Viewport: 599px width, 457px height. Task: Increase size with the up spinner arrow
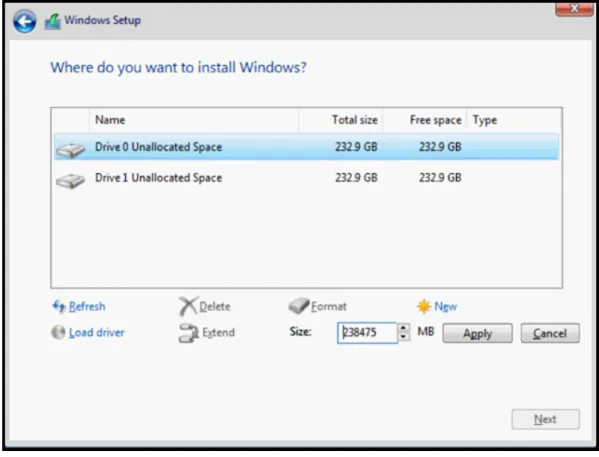[403, 328]
